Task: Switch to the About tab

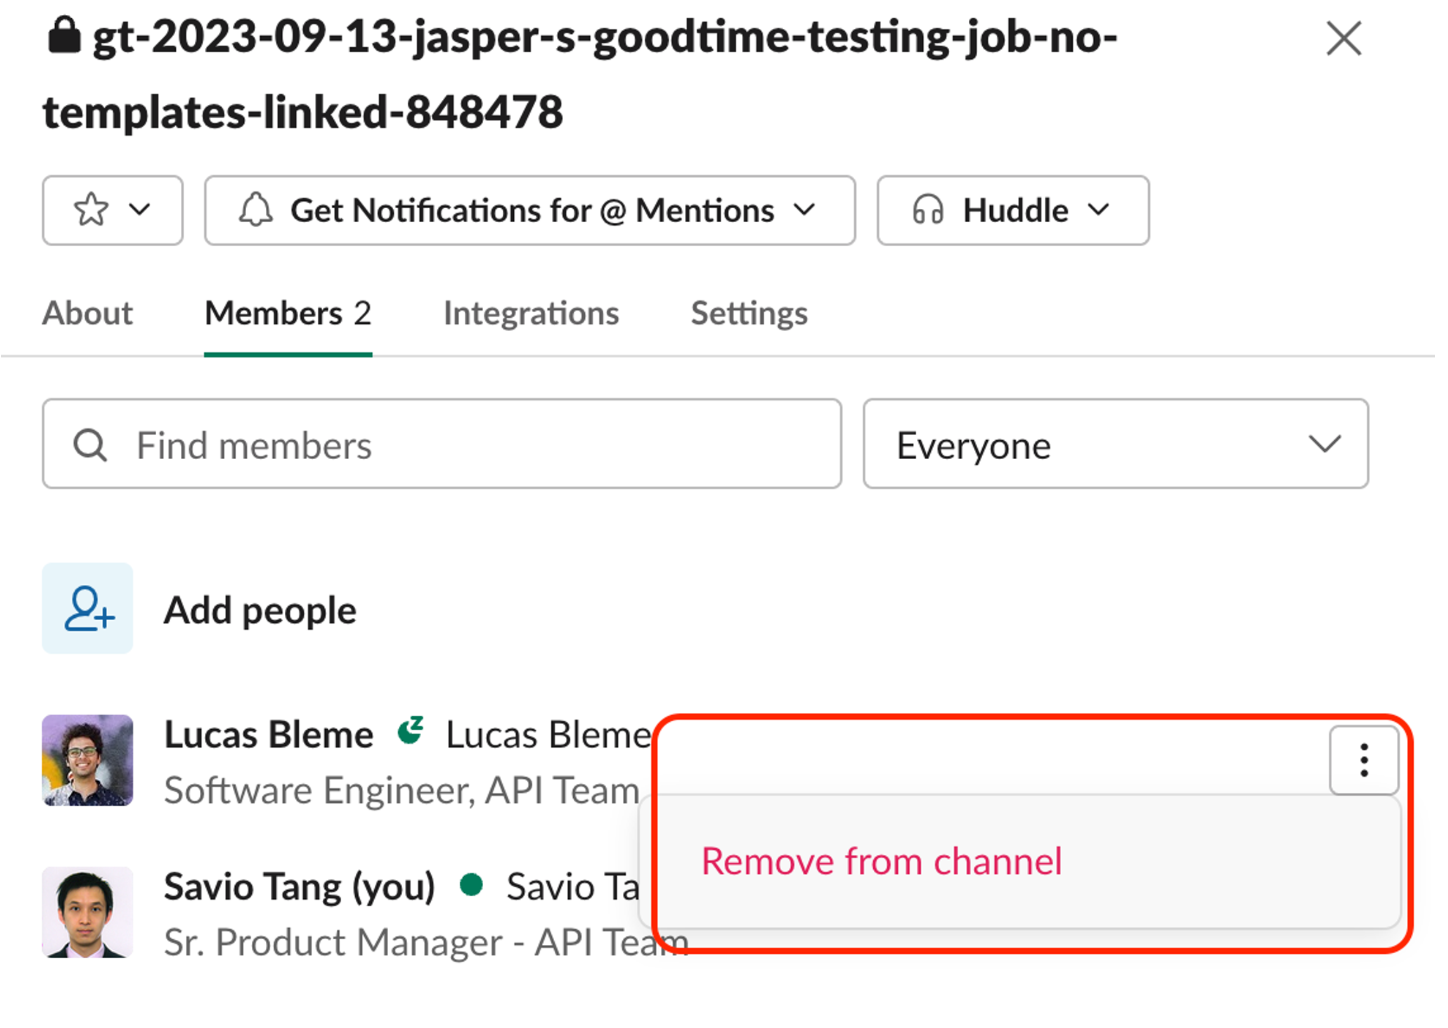Action: pos(88,314)
